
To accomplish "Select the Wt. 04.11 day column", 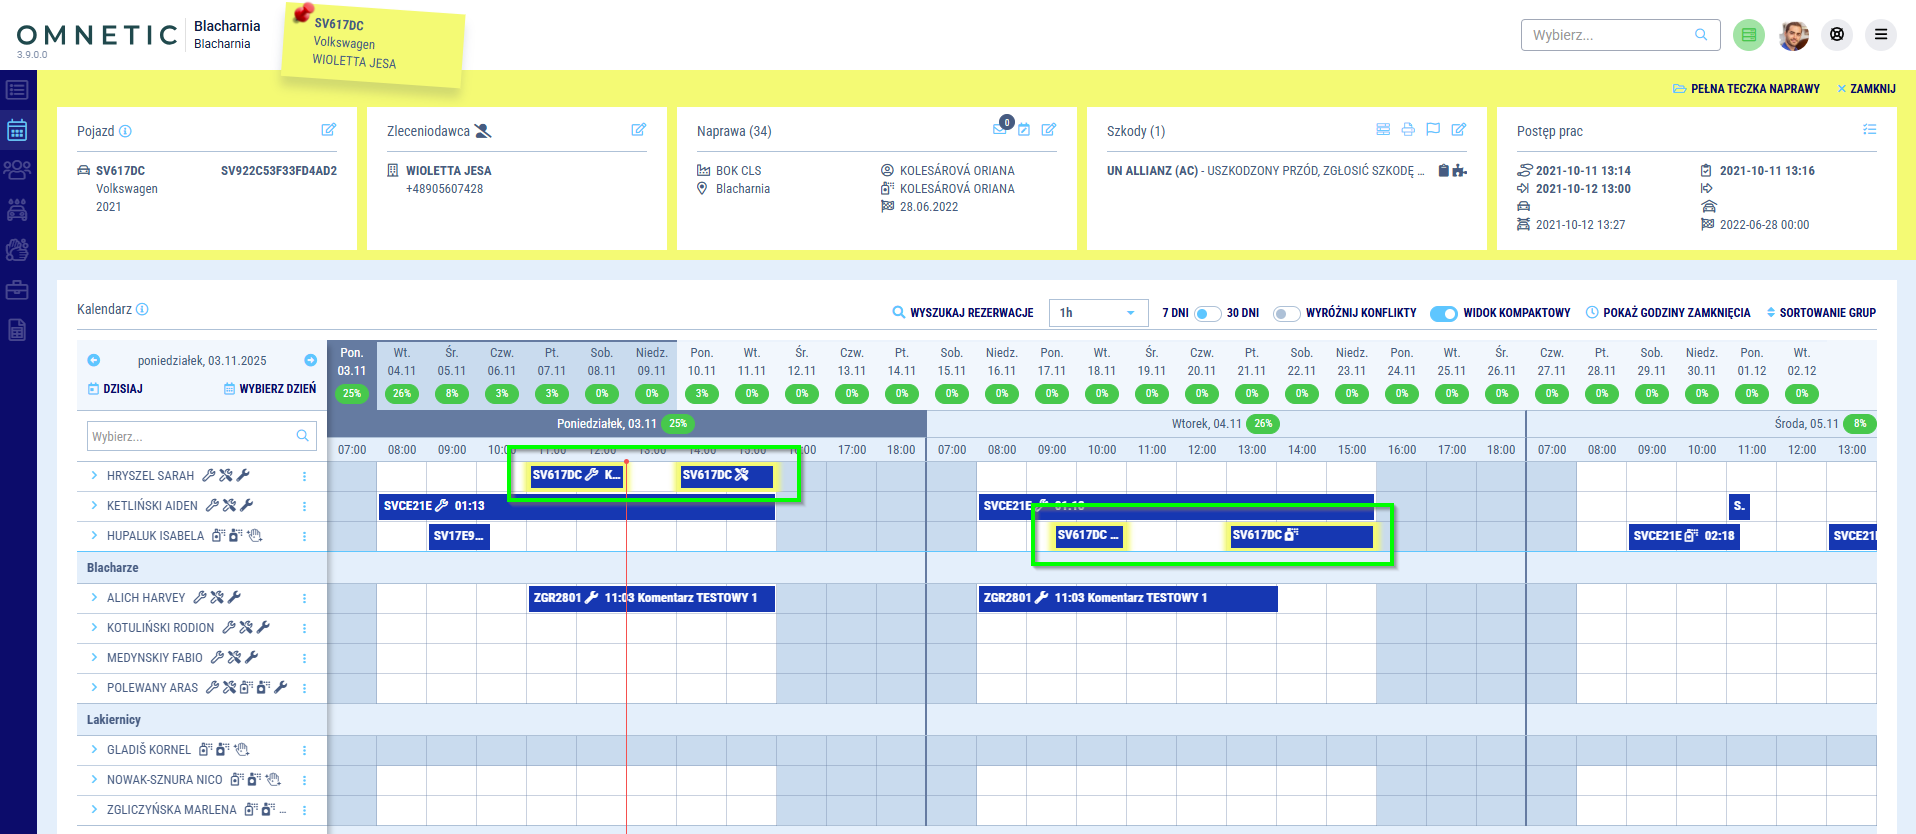I will tap(402, 362).
